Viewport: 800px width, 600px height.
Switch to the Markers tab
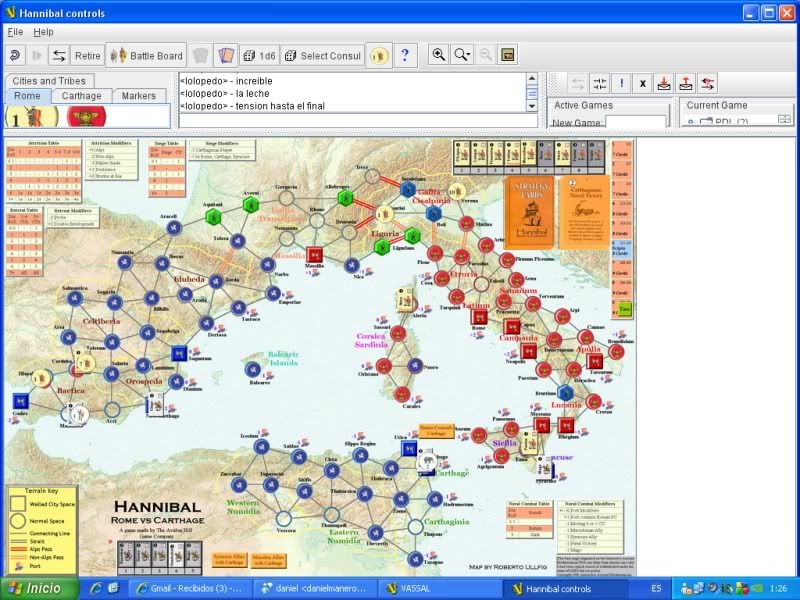coord(139,95)
